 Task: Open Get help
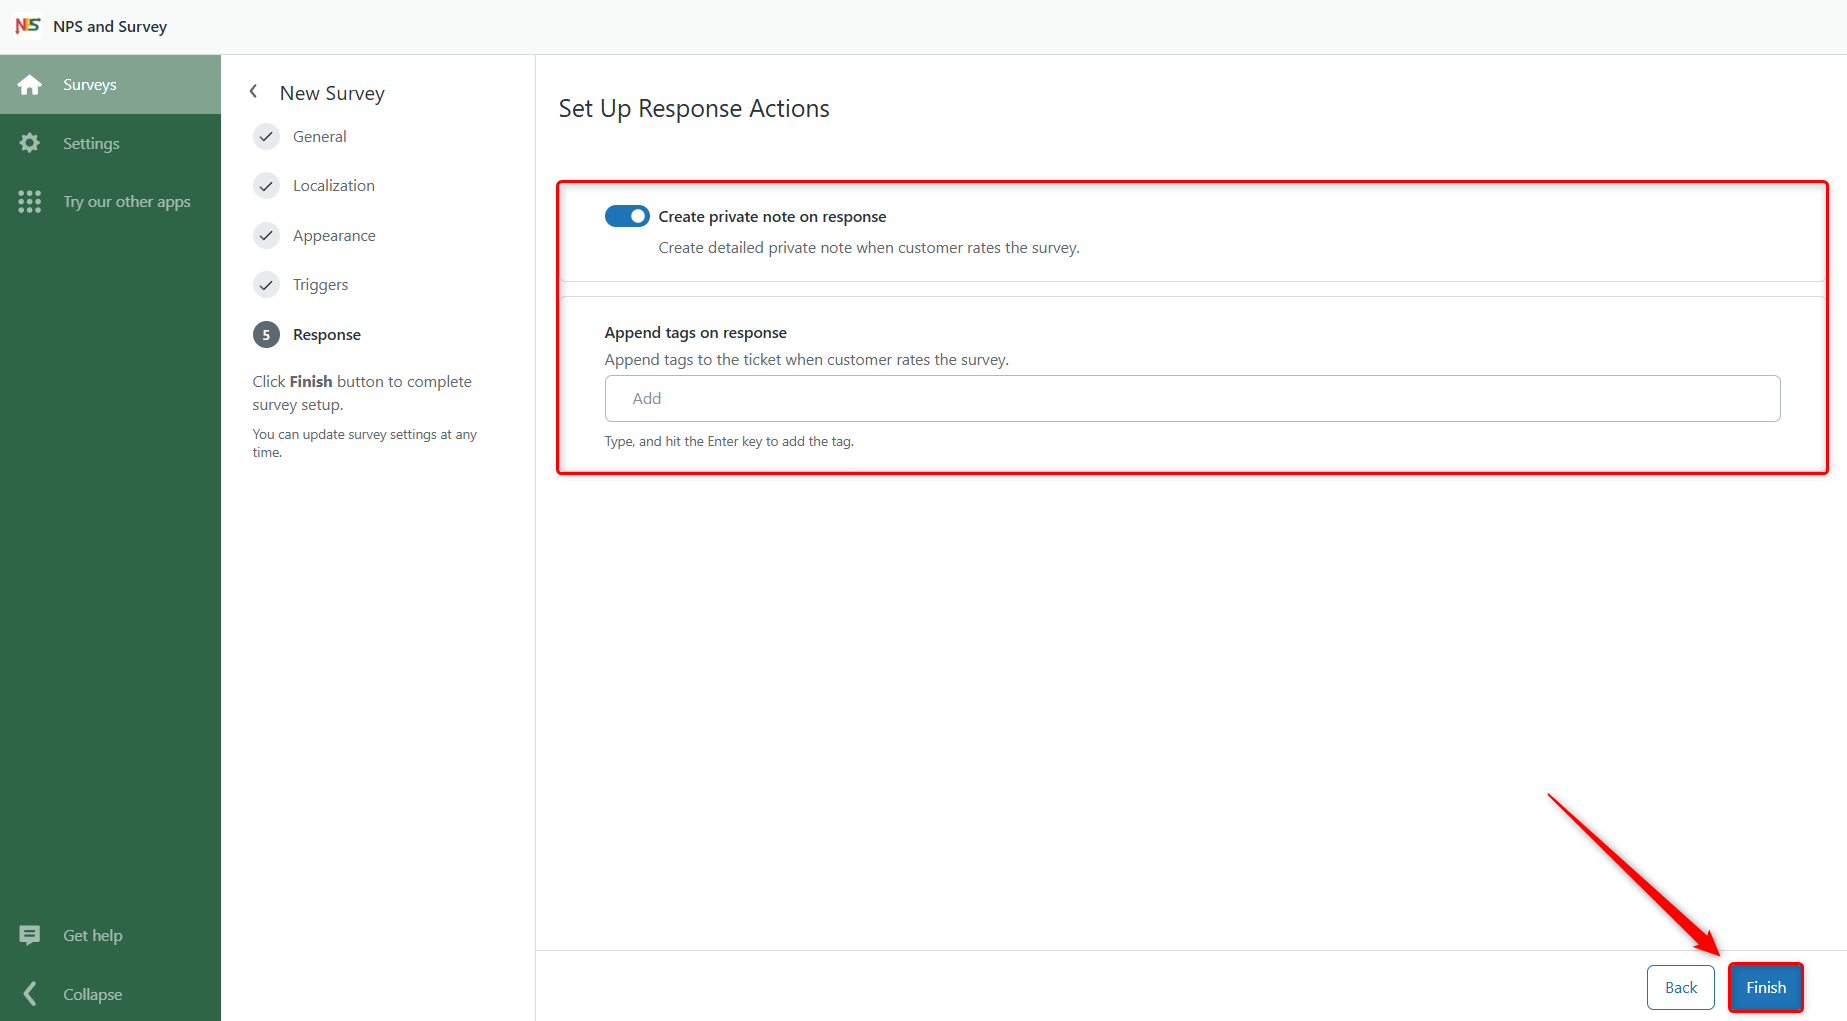coord(92,935)
